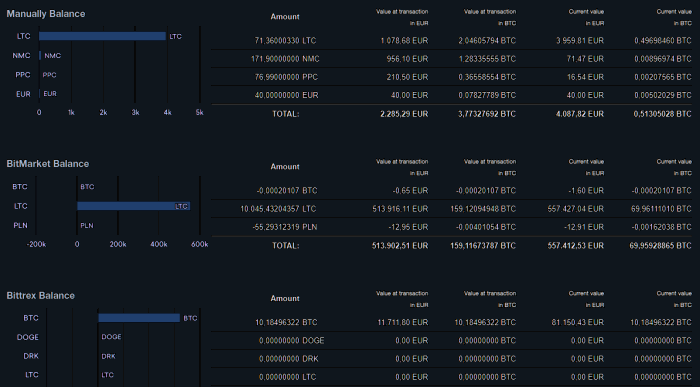
Task: Click the -55,29312319 PPLN amount row
Action: tap(451, 227)
